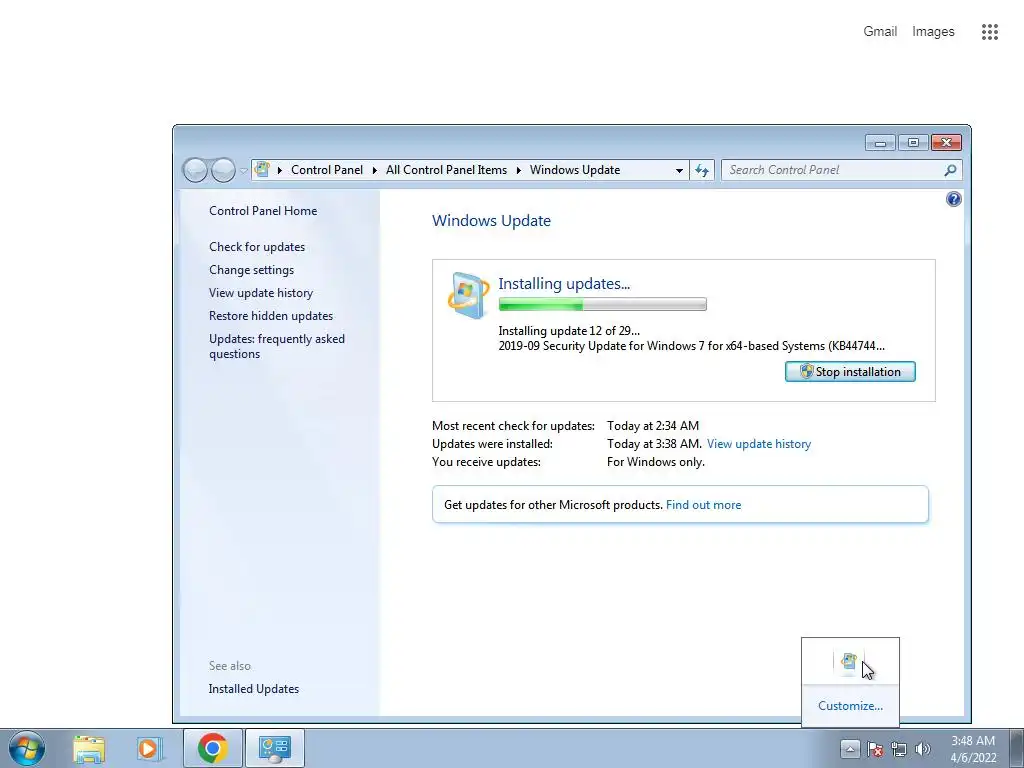Minimize the Windows Update window
The image size is (1024, 768).
pyautogui.click(x=880, y=142)
